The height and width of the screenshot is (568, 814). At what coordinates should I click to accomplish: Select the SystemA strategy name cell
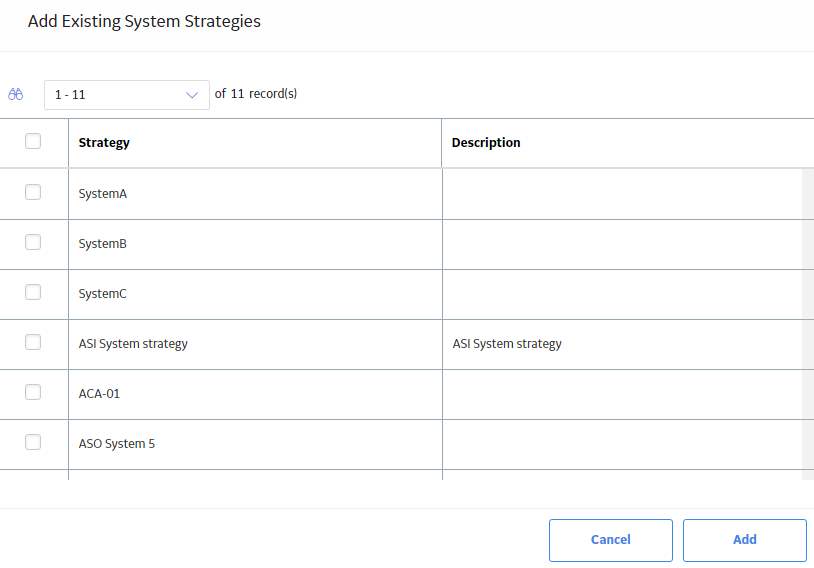(255, 194)
